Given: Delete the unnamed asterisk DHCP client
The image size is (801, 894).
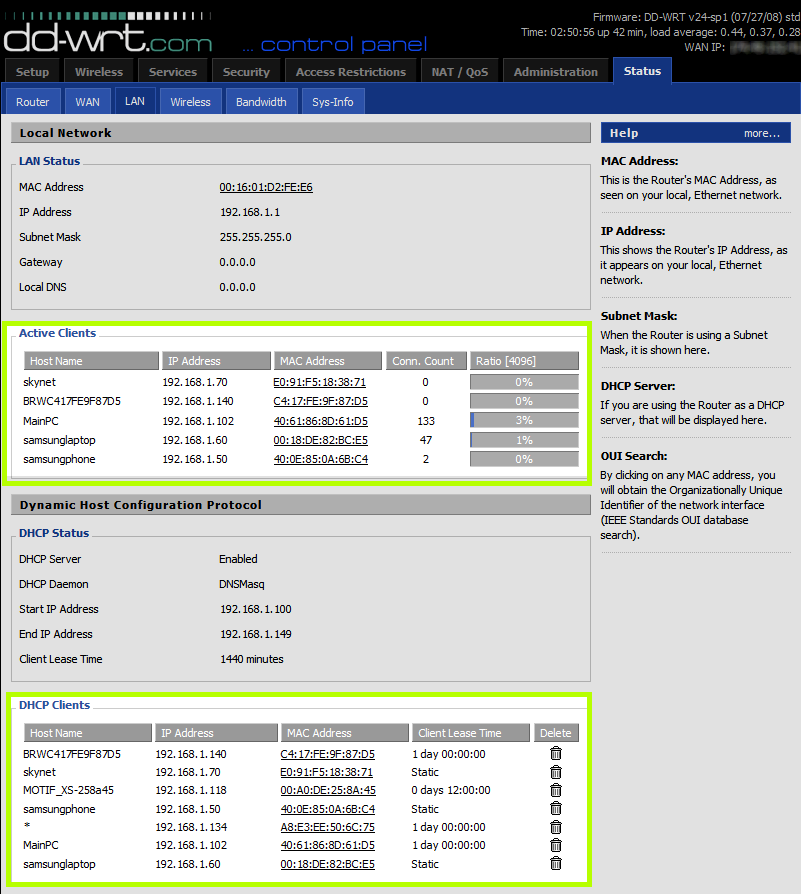Looking at the screenshot, I should point(556,827).
